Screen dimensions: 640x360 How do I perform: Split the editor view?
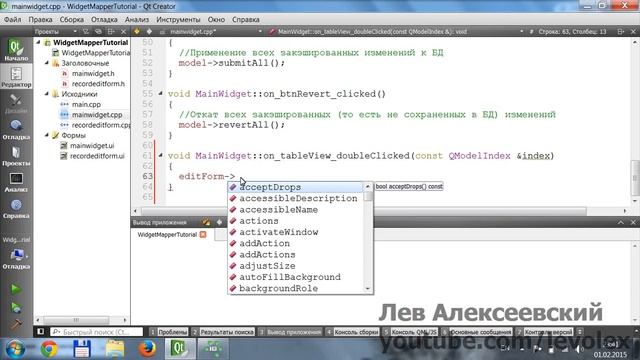[620, 31]
